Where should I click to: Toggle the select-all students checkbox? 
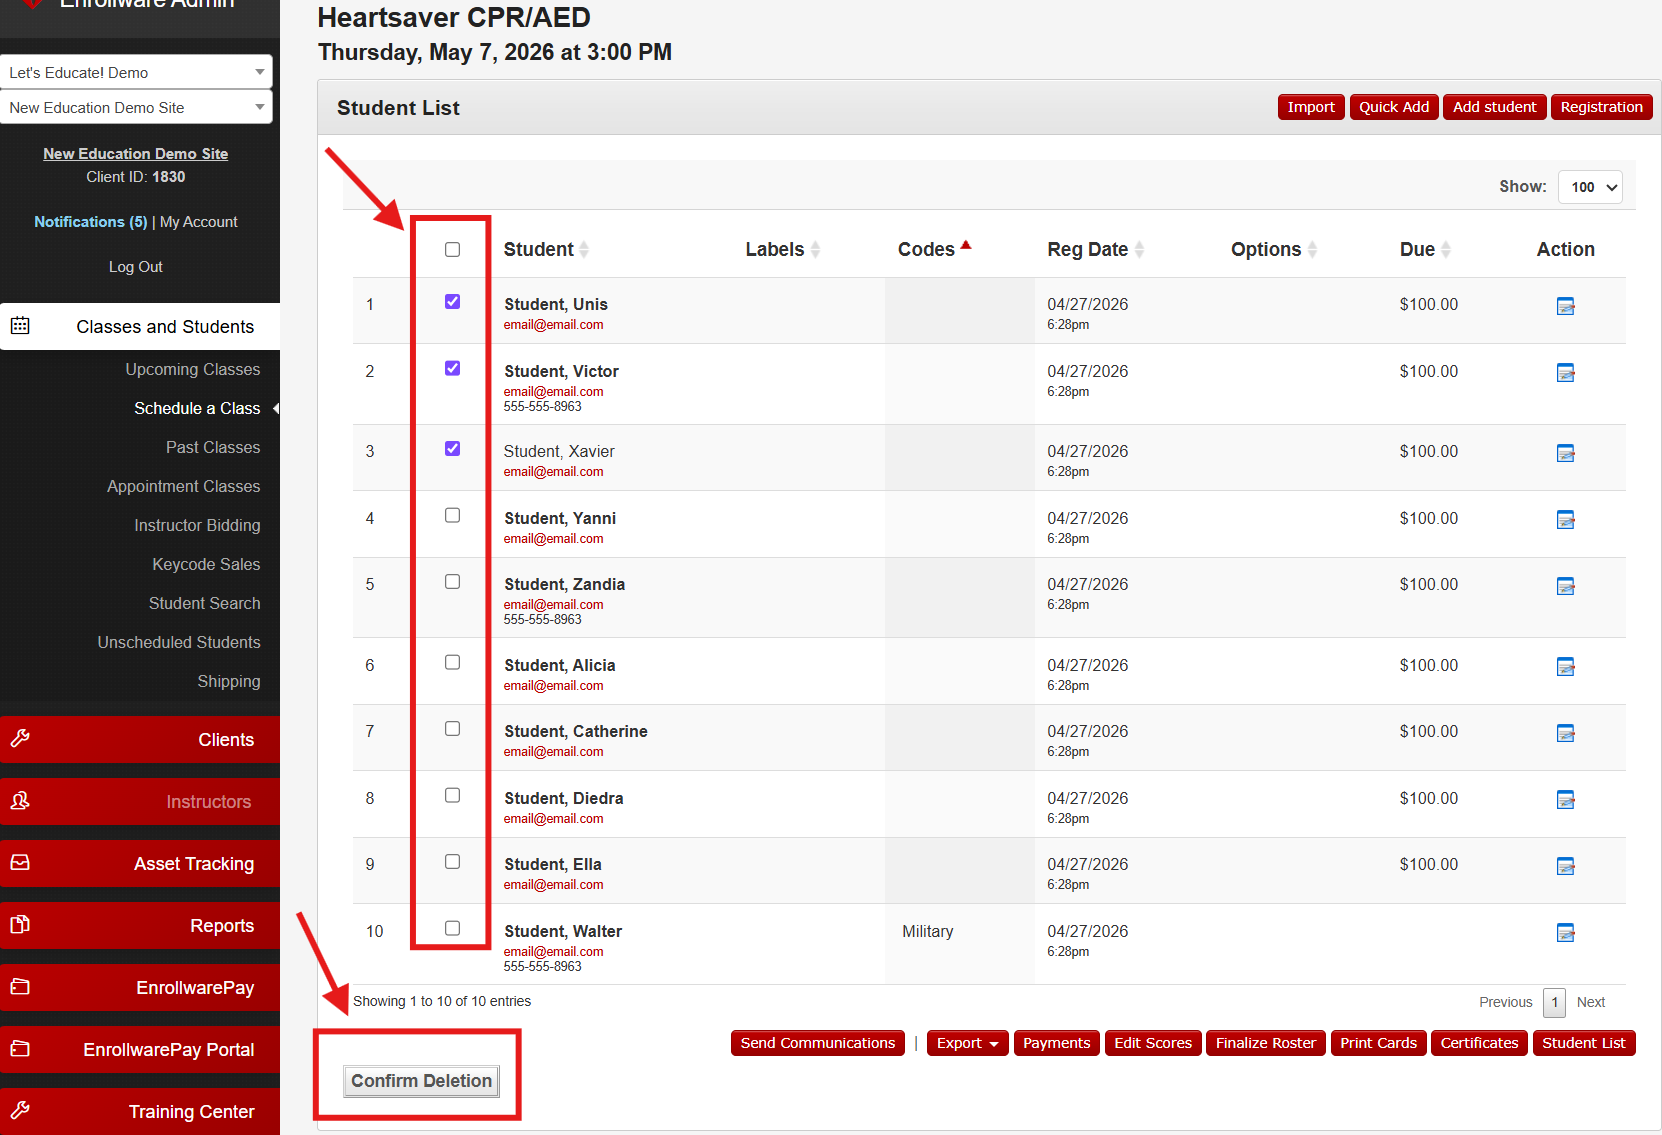pos(452,249)
